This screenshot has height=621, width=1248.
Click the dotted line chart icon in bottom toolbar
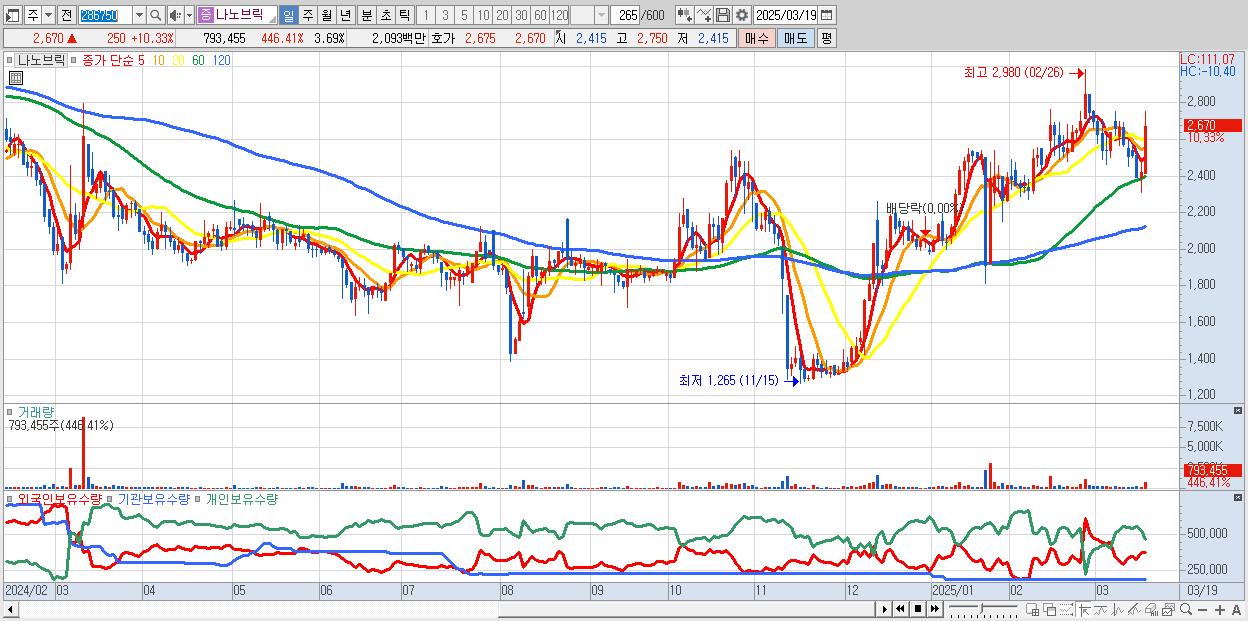point(1066,609)
